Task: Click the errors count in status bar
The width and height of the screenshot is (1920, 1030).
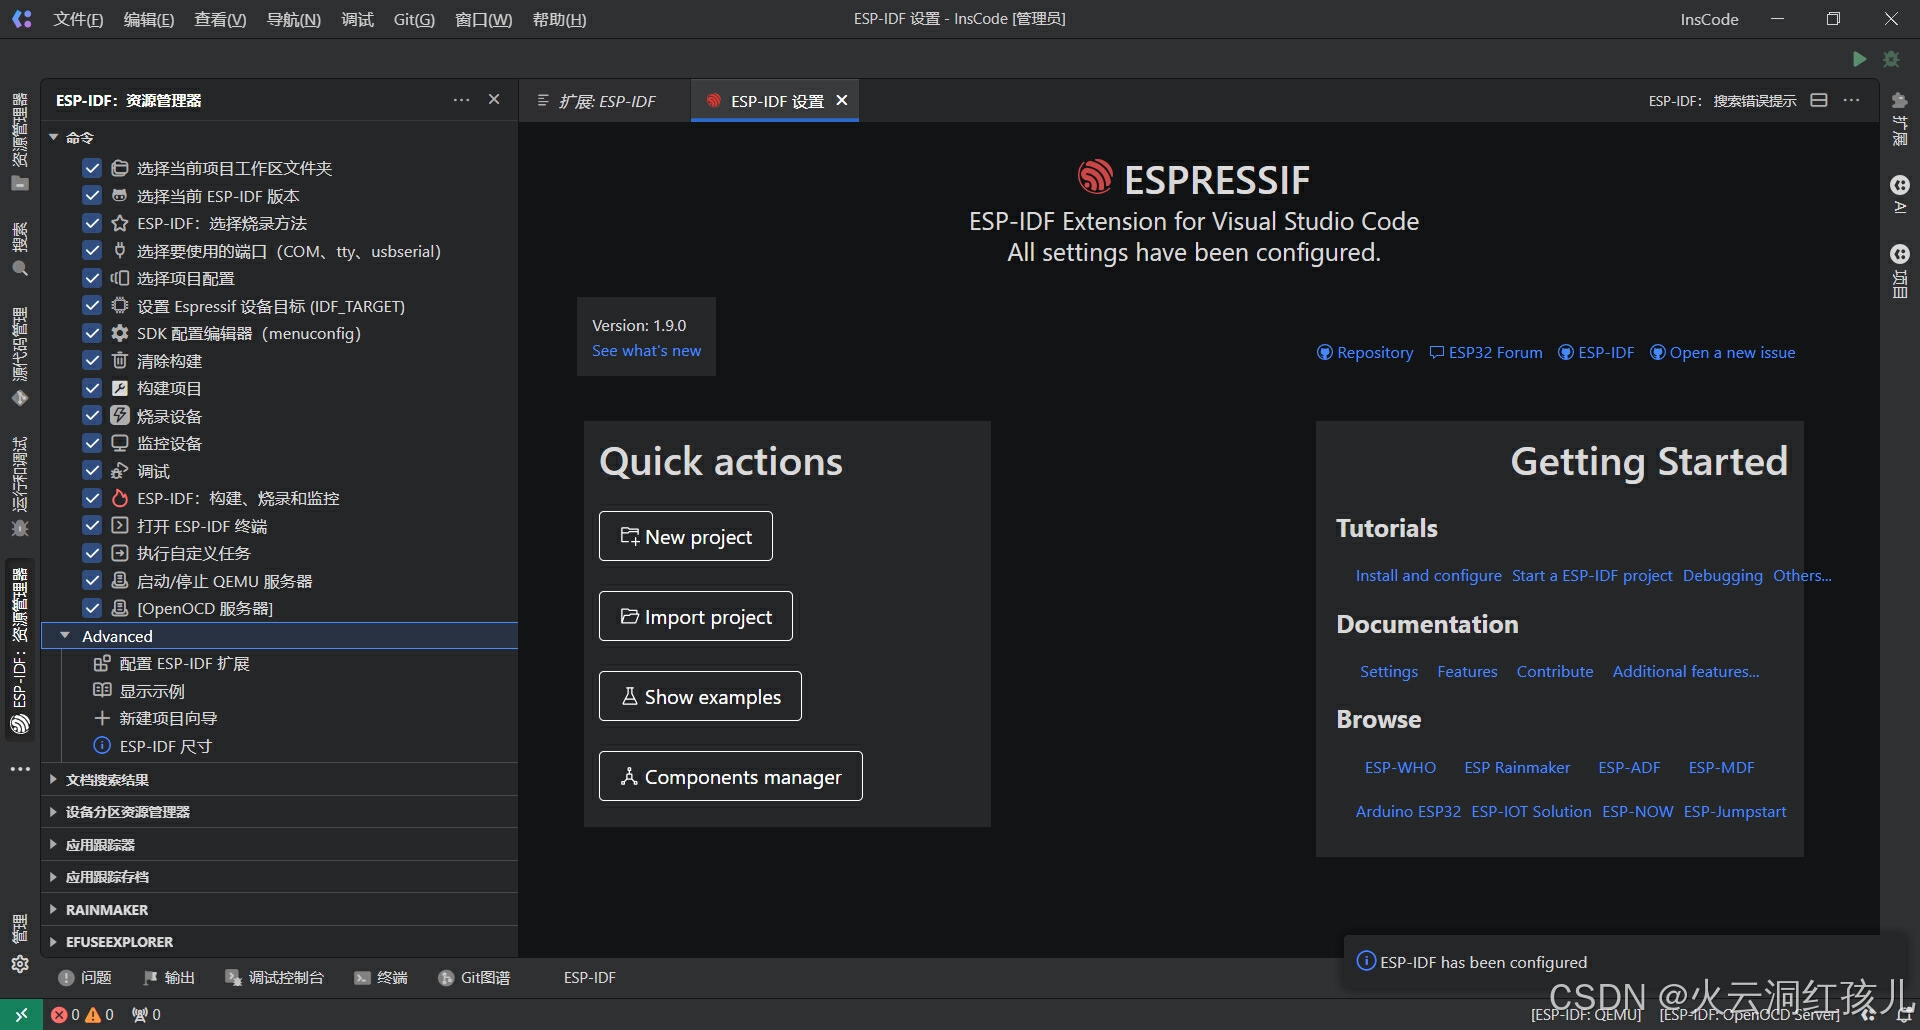Action: pyautogui.click(x=66, y=1014)
